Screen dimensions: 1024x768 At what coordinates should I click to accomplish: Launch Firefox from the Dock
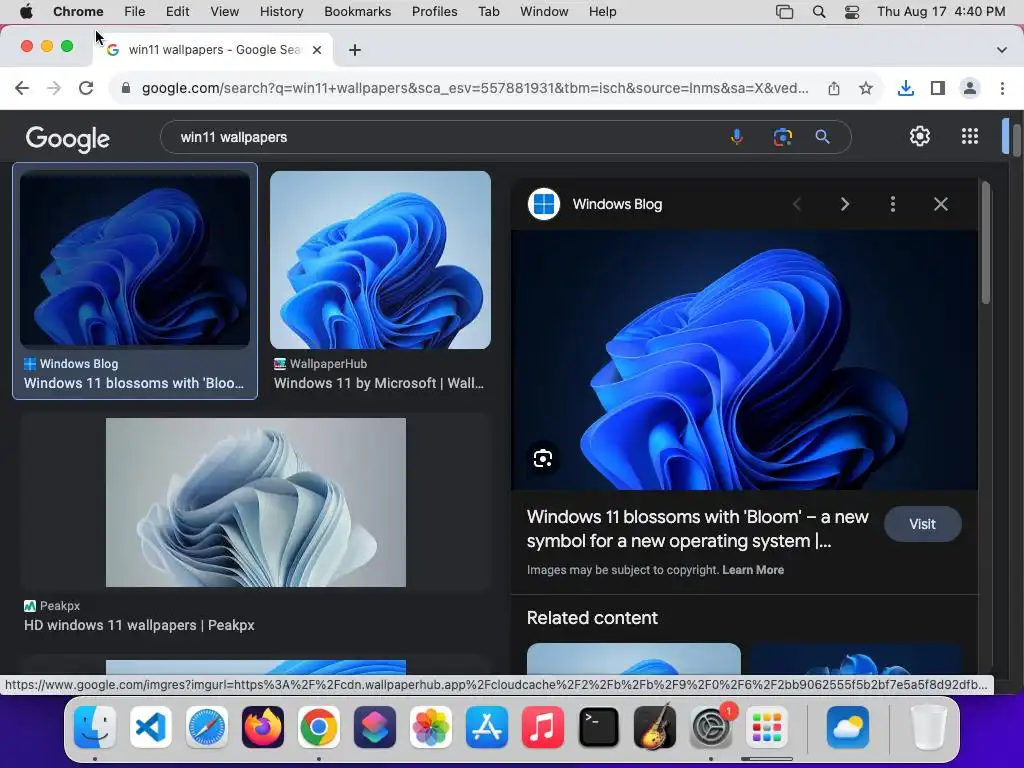click(x=263, y=727)
